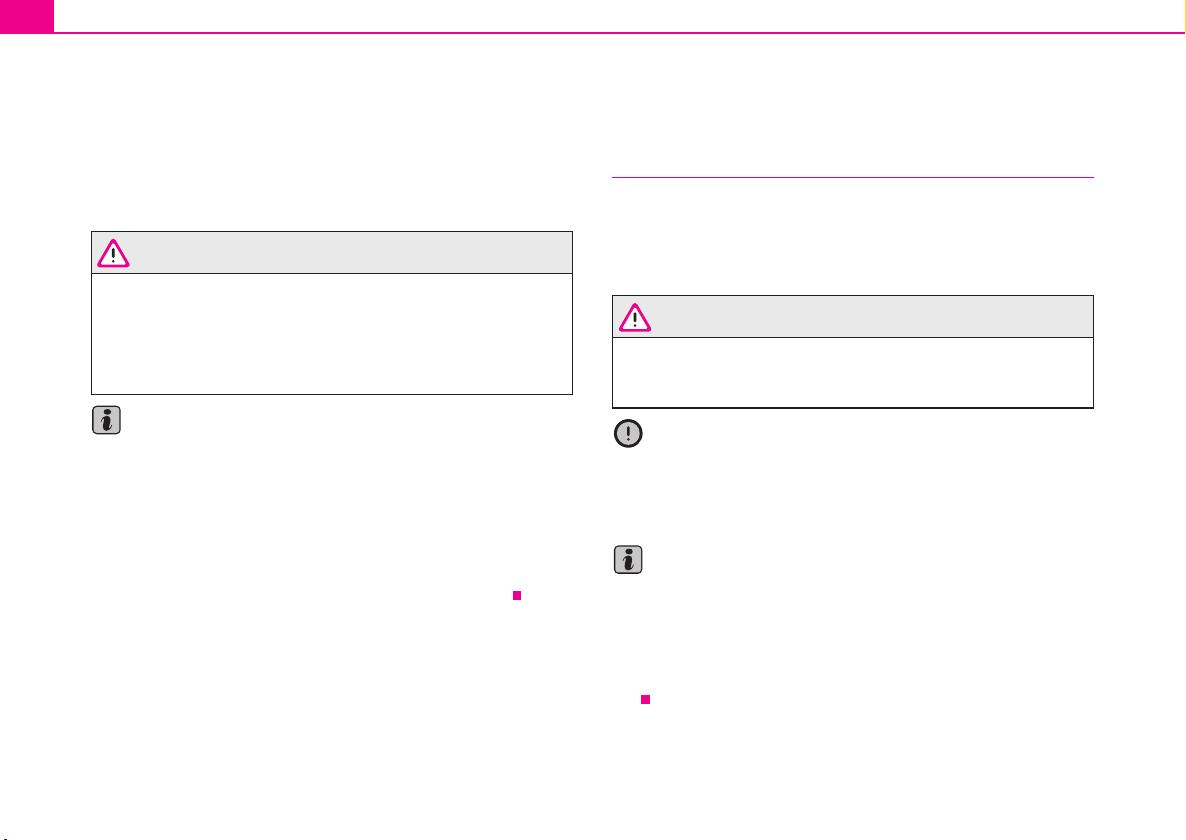Click the thin magenta section rule above the right column

852,177
